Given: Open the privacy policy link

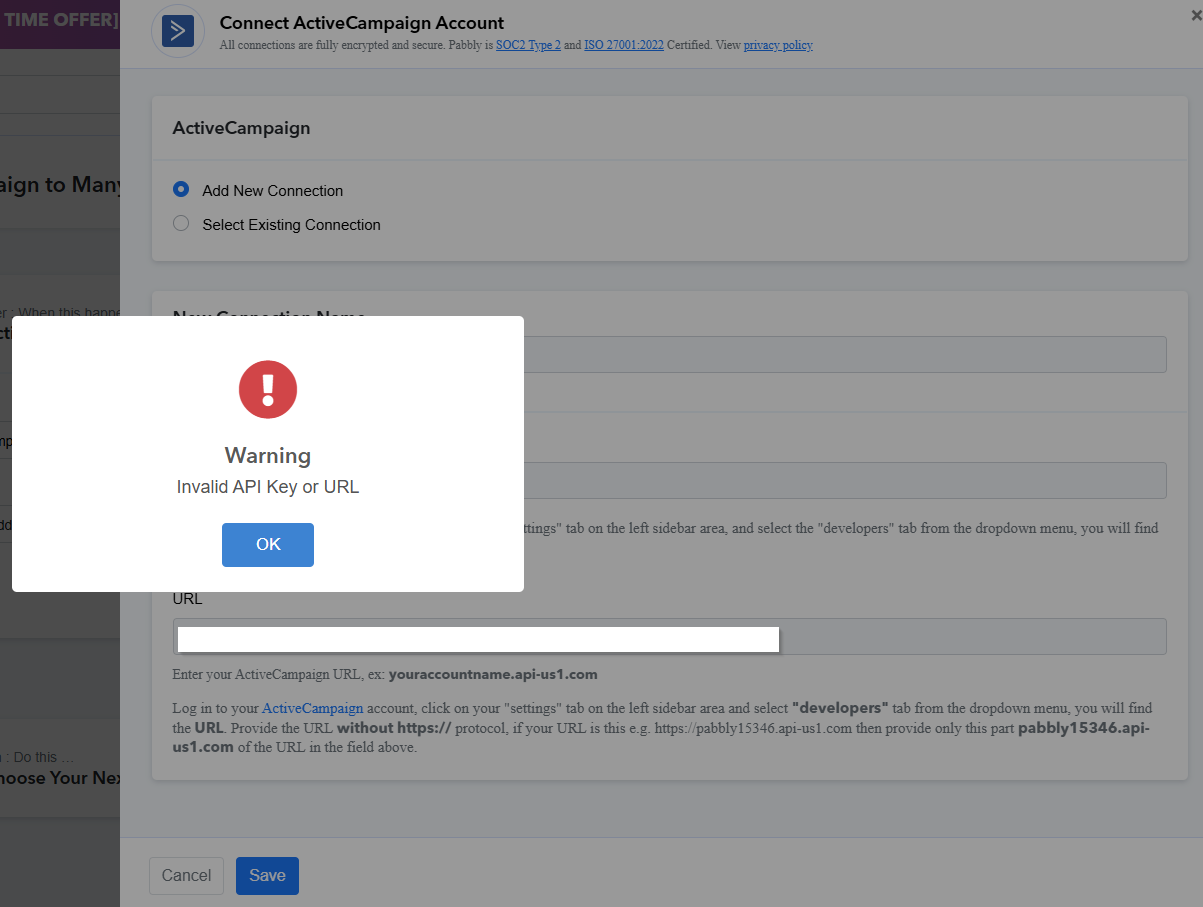Looking at the screenshot, I should [778, 45].
